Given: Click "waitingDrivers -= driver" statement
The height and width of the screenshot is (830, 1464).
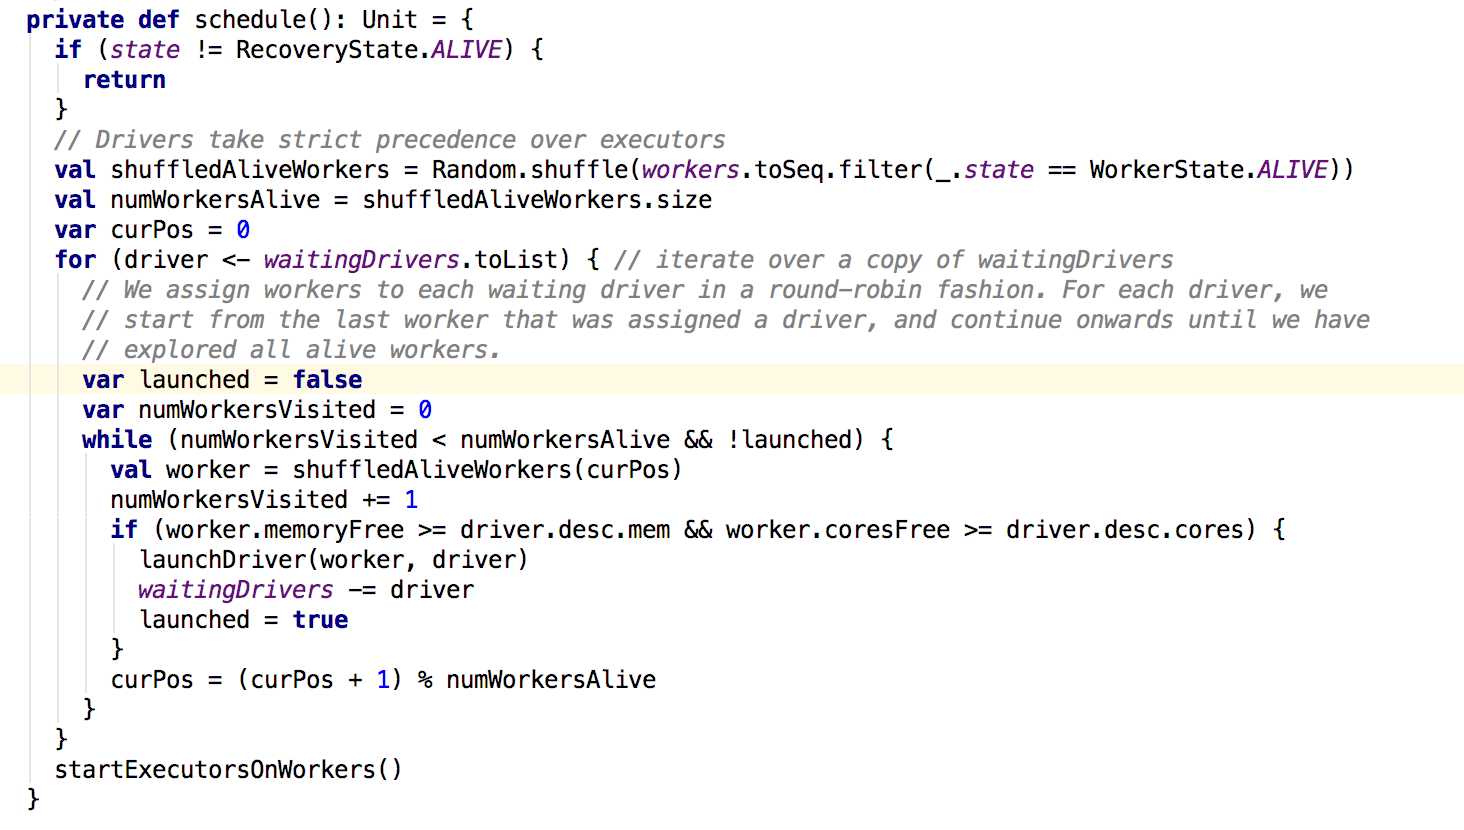Looking at the screenshot, I should coord(306,590).
